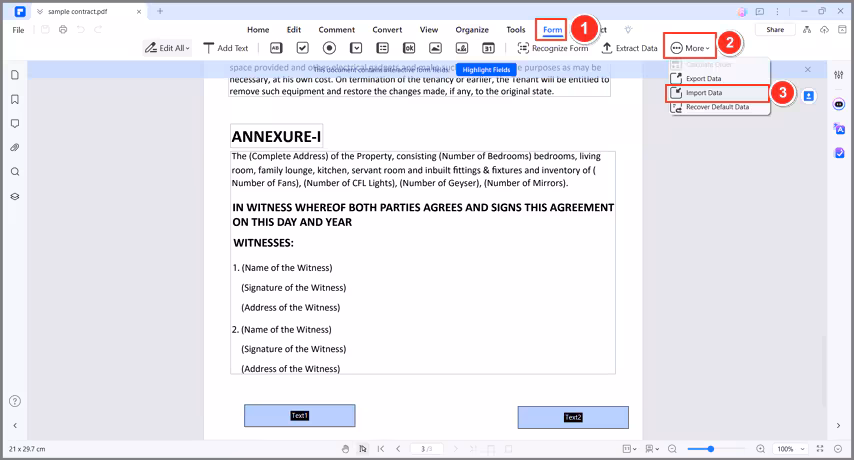854x460 pixels.
Task: Select the hand tool in bottom bar
Action: tap(345, 449)
